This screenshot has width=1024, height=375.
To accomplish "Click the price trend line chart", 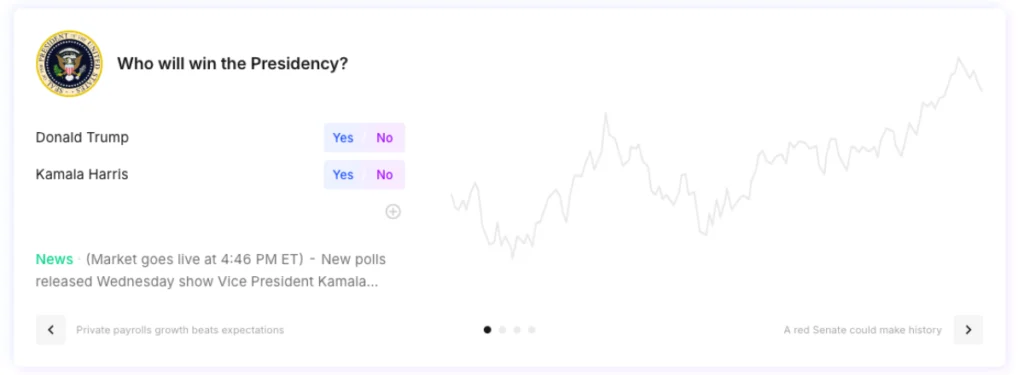I will (716, 157).
